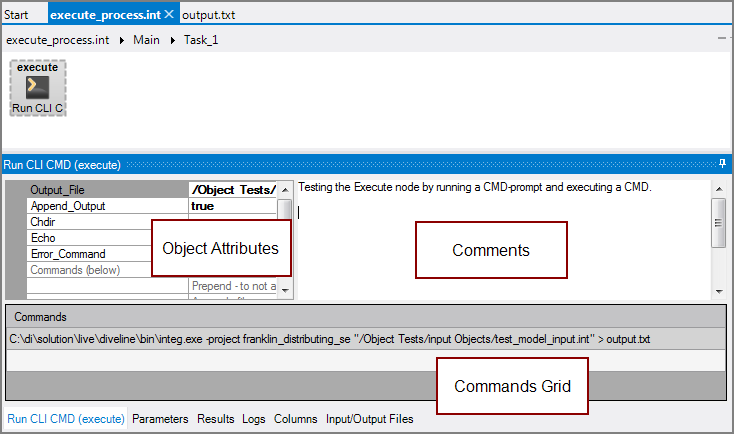
Task: Click the Output_File value '/Object Tests/'
Action: click(x=233, y=190)
